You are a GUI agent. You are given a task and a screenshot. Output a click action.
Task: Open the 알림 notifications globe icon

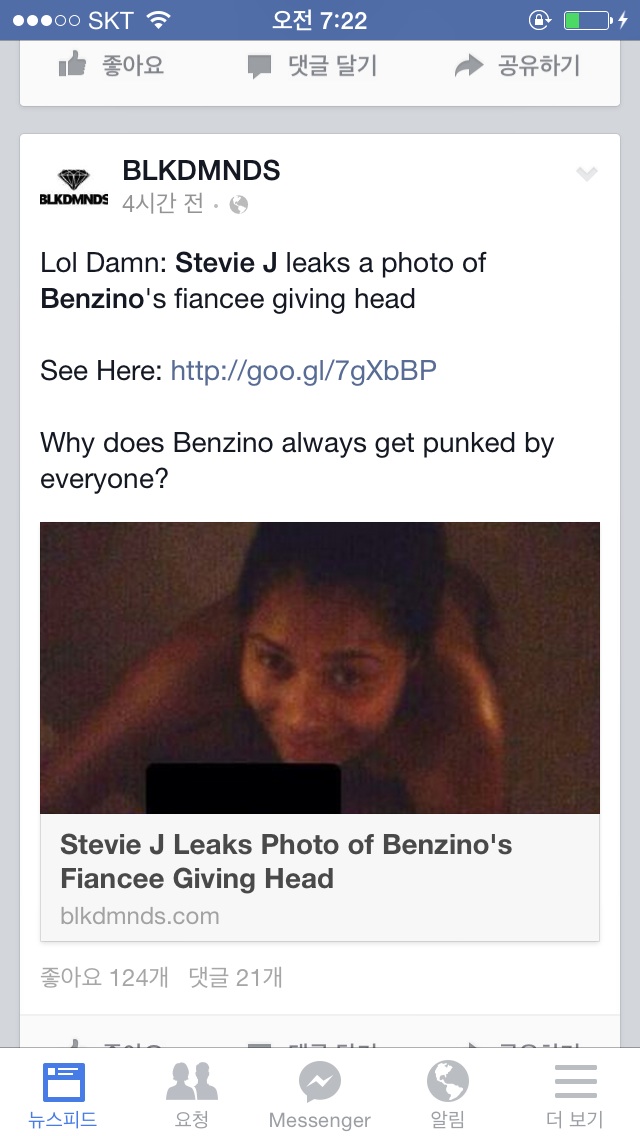pyautogui.click(x=447, y=1082)
